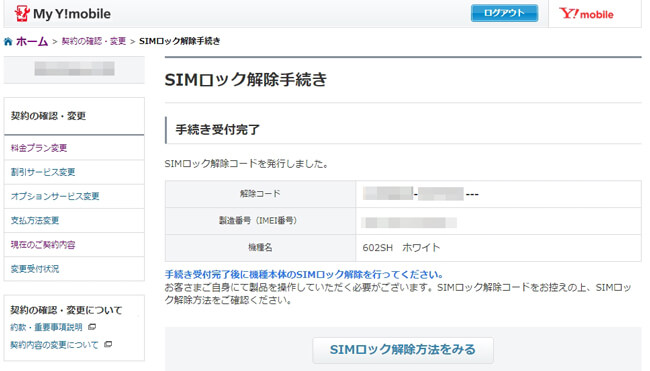Click the Y!mobile brand logo at top right

pos(586,14)
